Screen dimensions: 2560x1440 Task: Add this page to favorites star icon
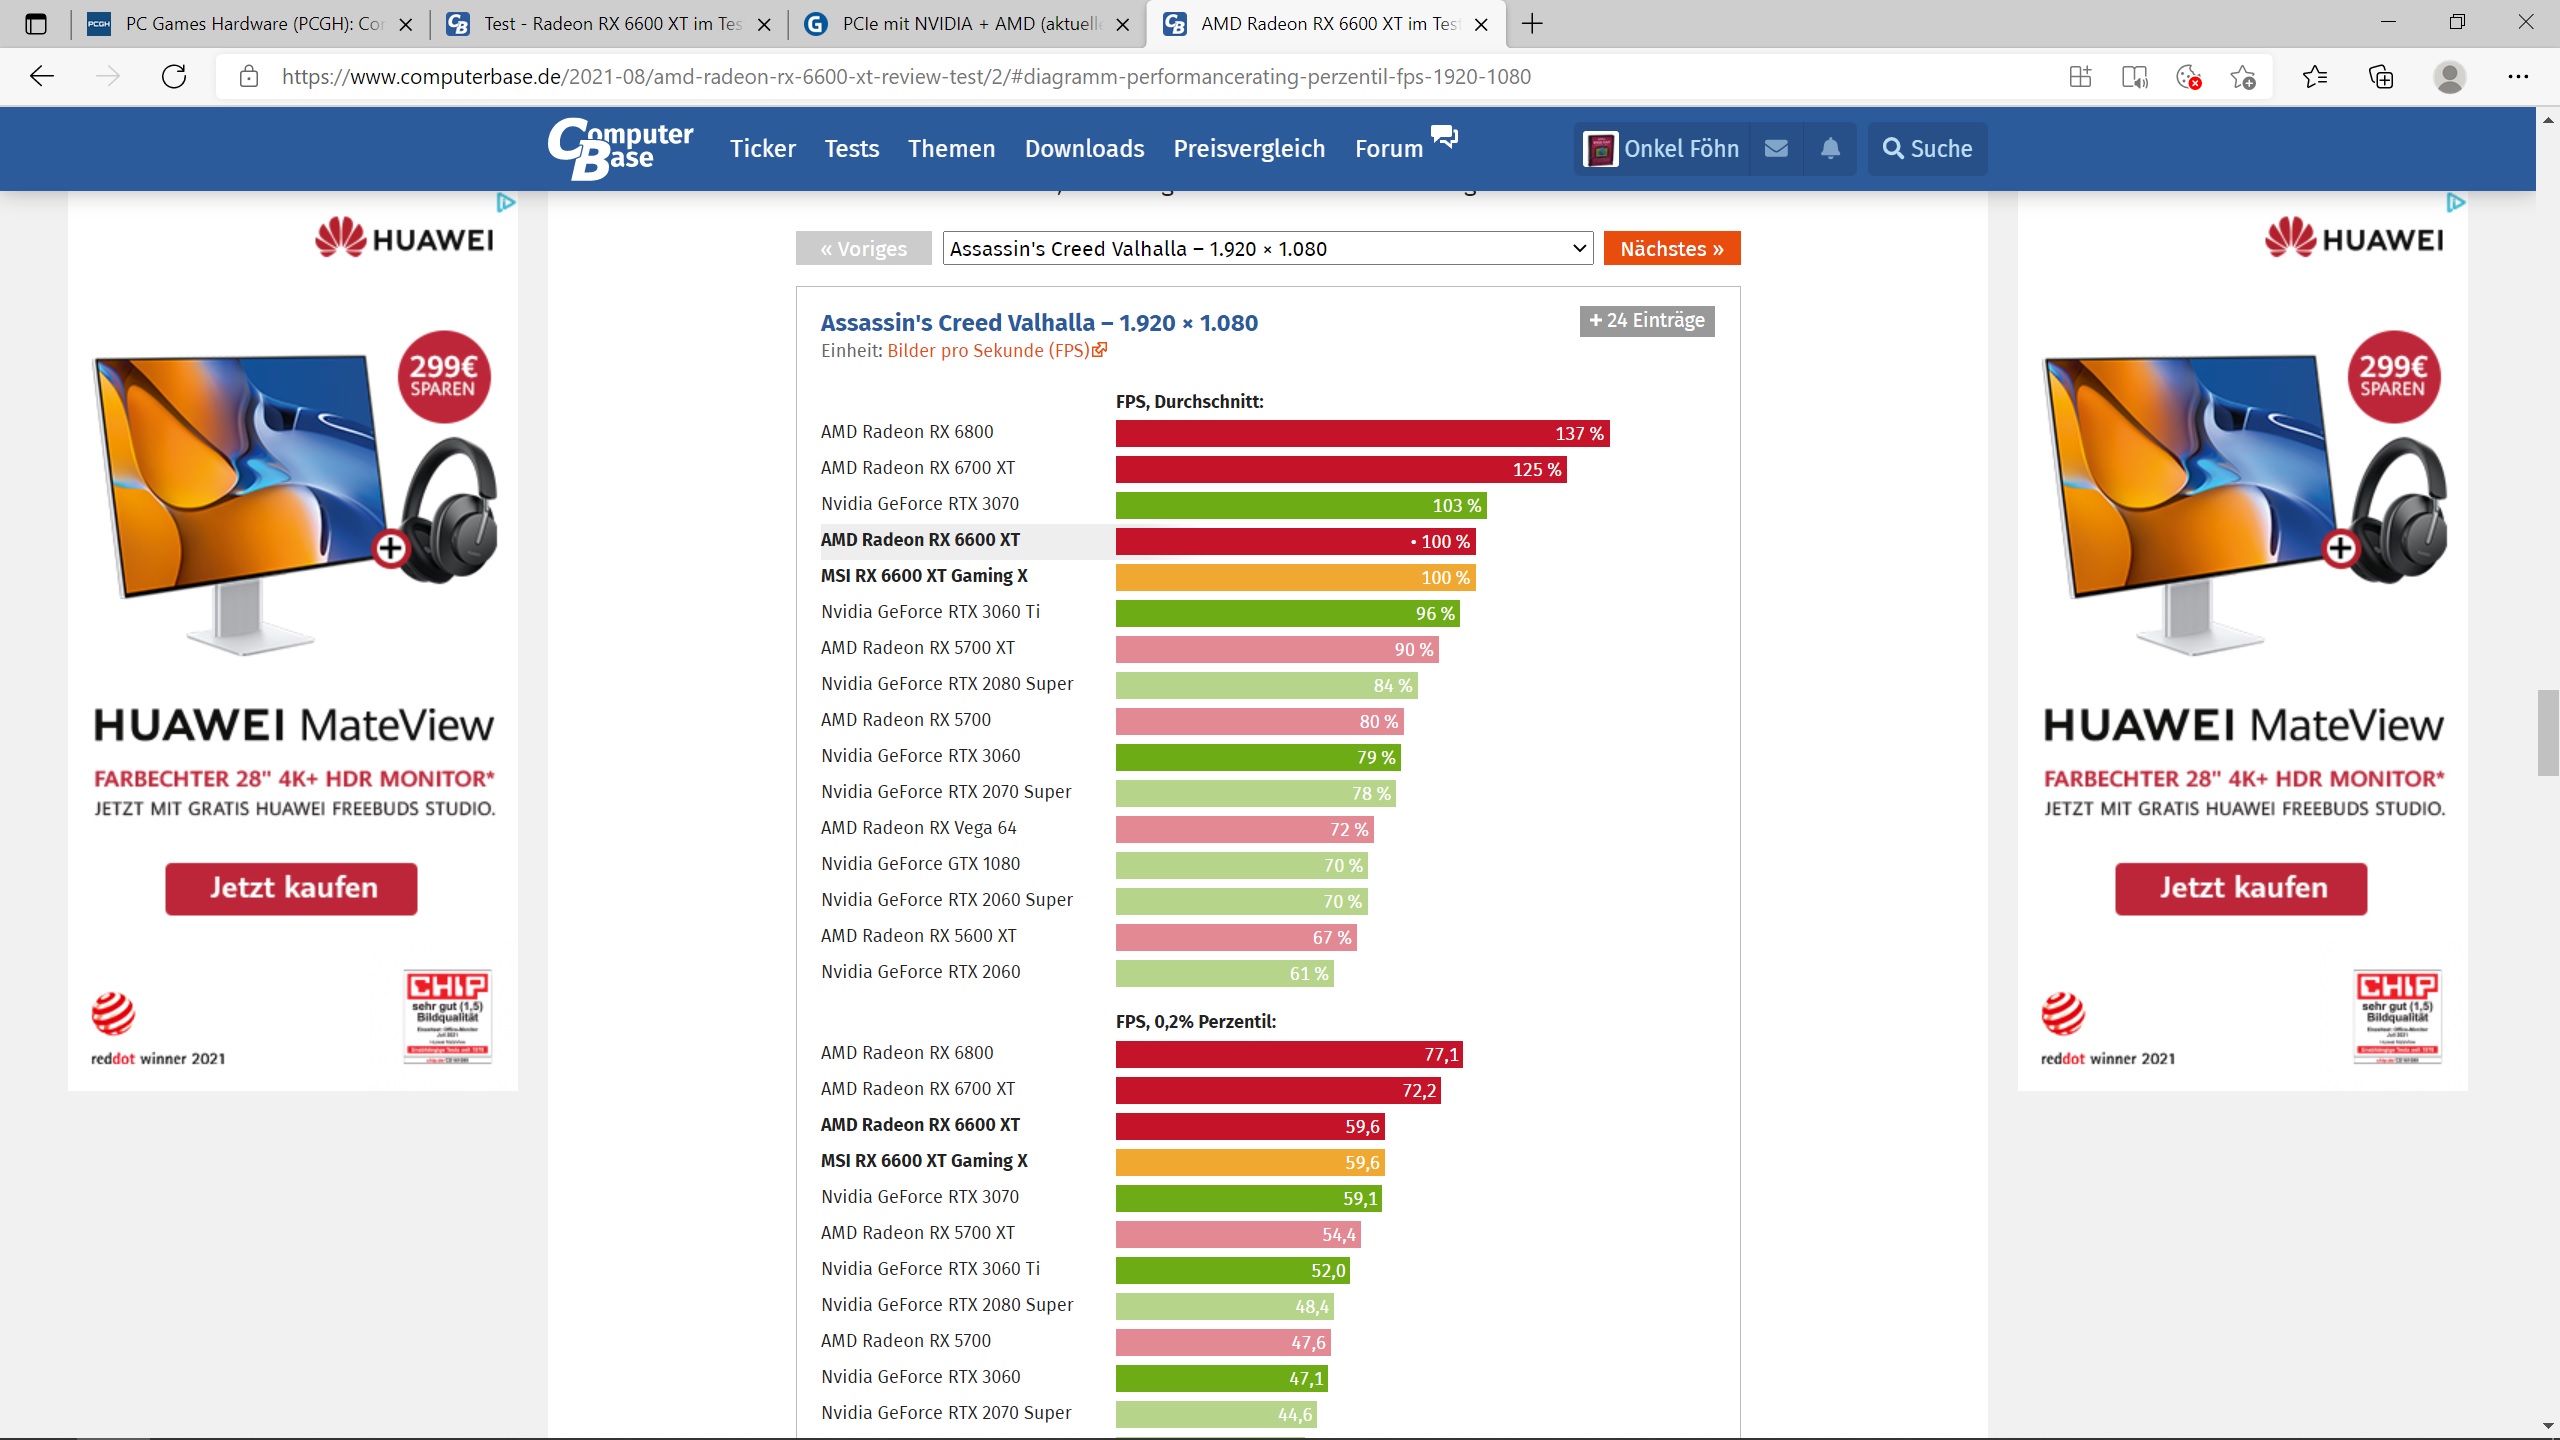point(2242,77)
